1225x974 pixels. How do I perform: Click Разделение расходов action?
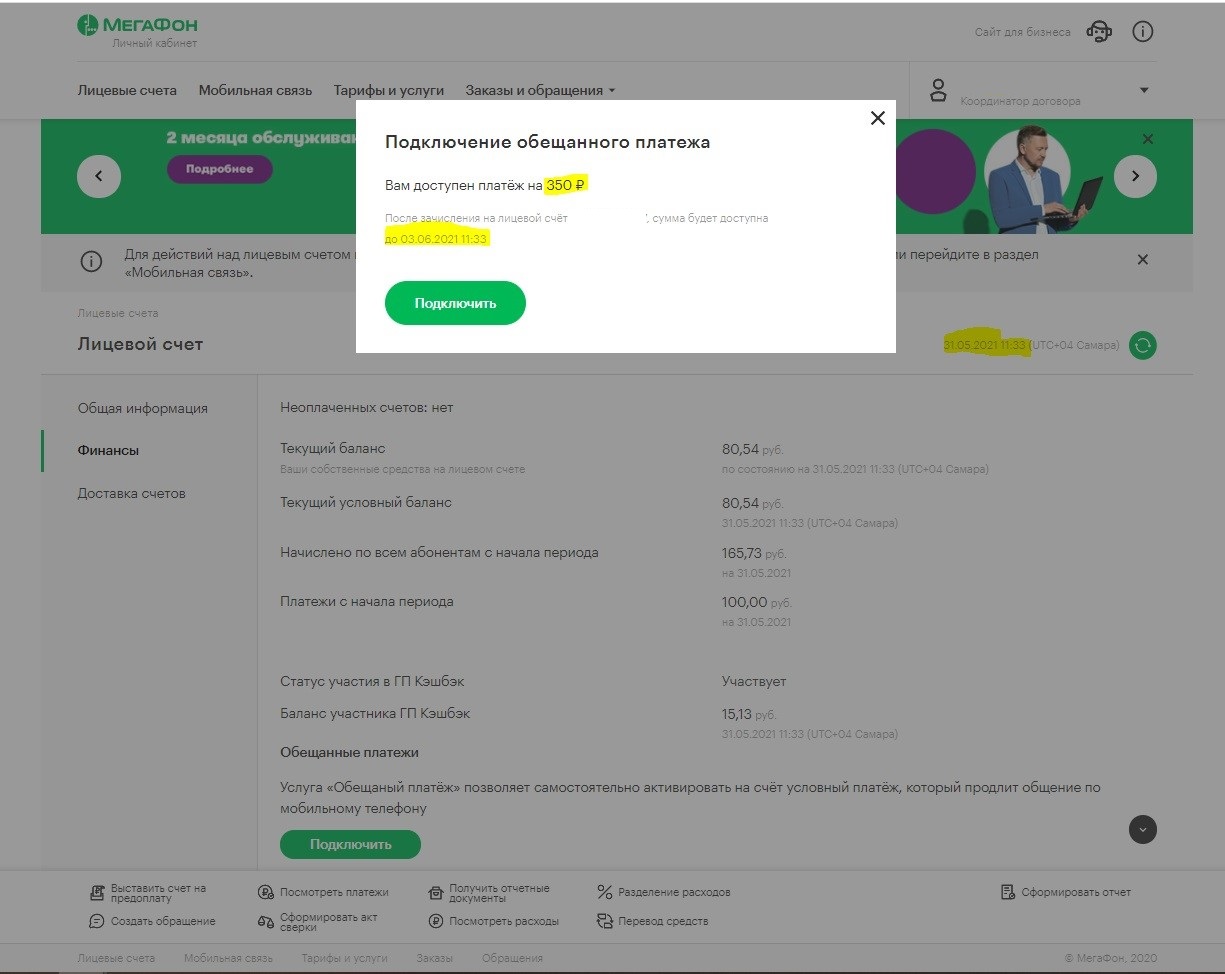click(664, 892)
